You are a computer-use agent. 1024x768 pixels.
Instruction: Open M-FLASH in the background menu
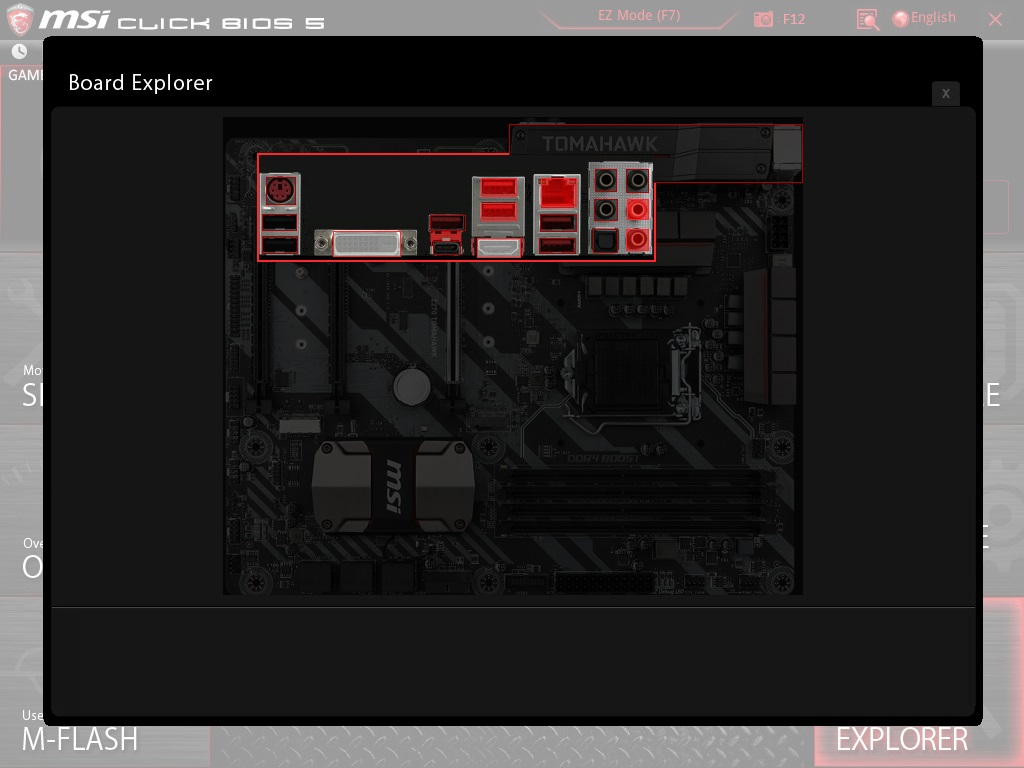click(80, 739)
